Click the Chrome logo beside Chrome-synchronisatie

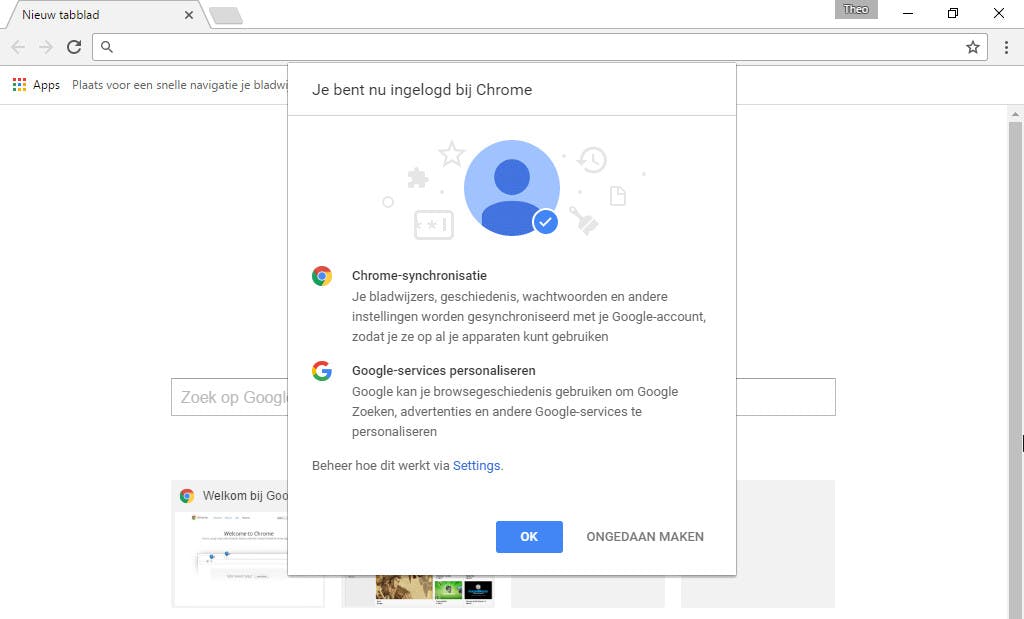coord(322,276)
